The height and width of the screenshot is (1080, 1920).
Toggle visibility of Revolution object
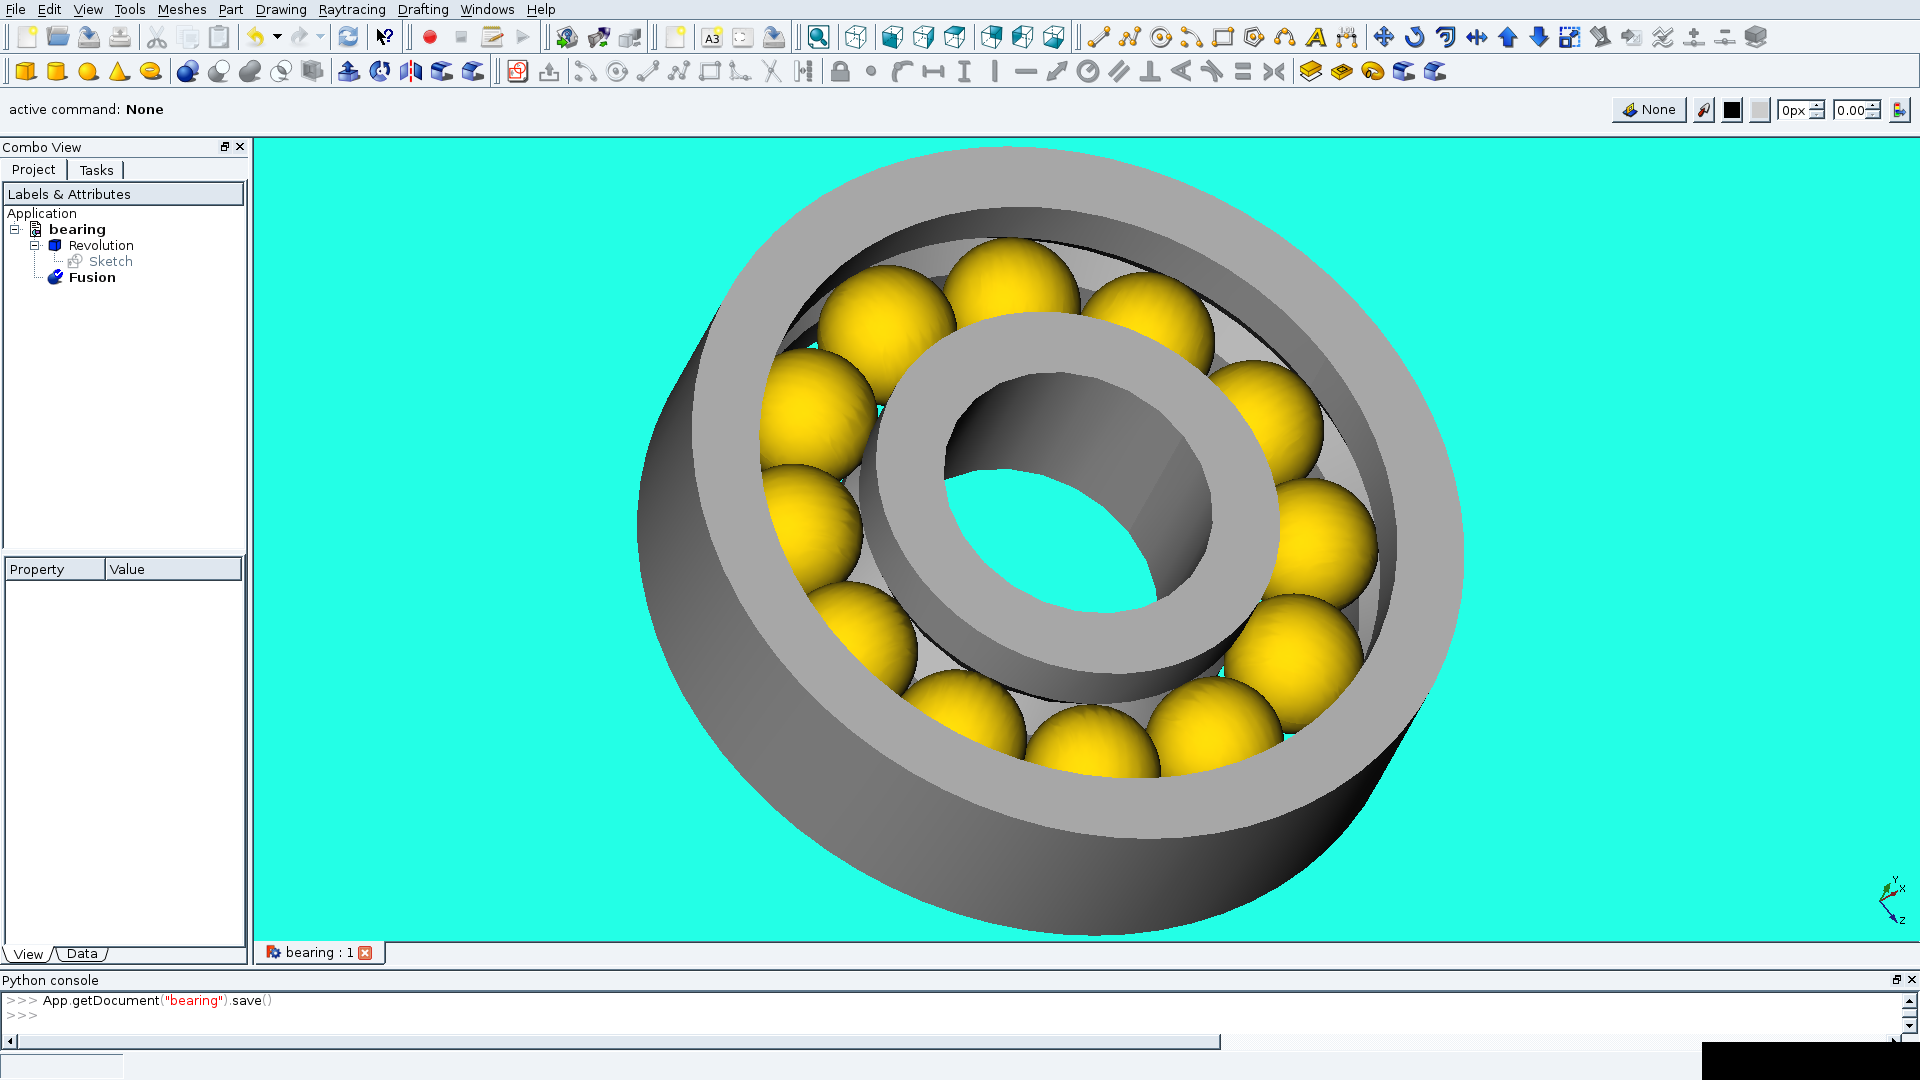[100, 245]
